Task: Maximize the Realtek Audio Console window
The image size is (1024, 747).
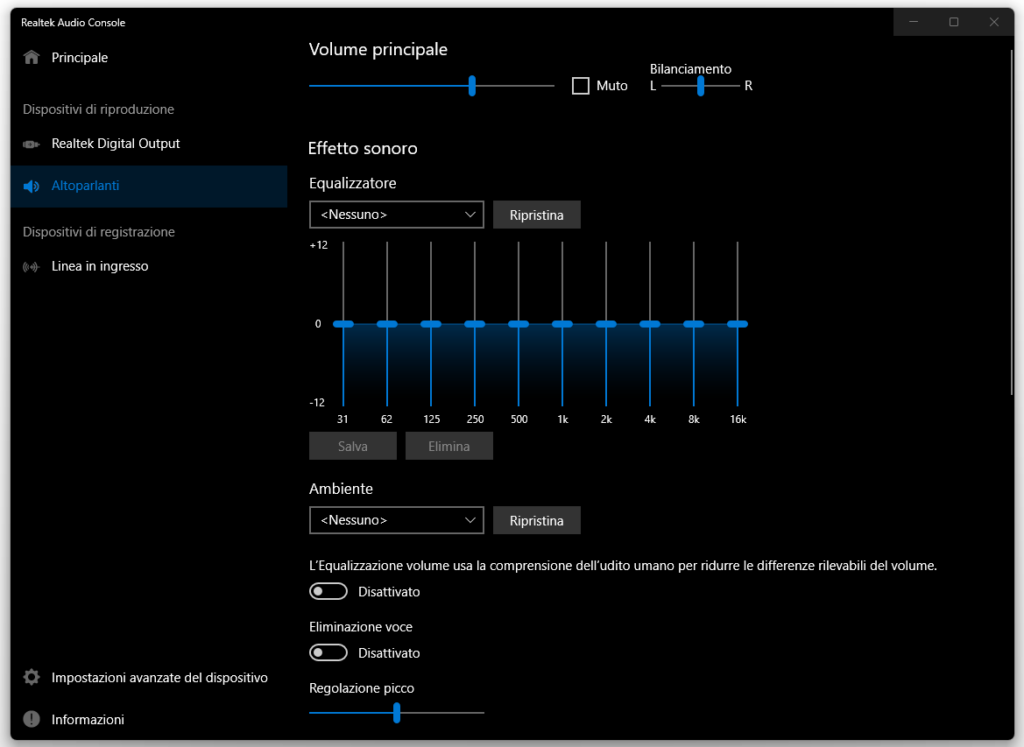Action: tap(953, 22)
